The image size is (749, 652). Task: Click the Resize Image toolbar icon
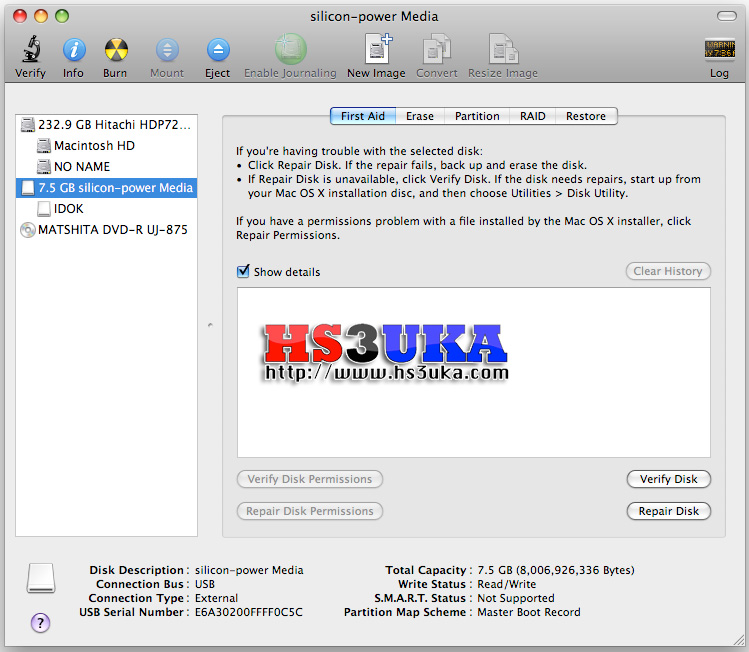pos(503,49)
